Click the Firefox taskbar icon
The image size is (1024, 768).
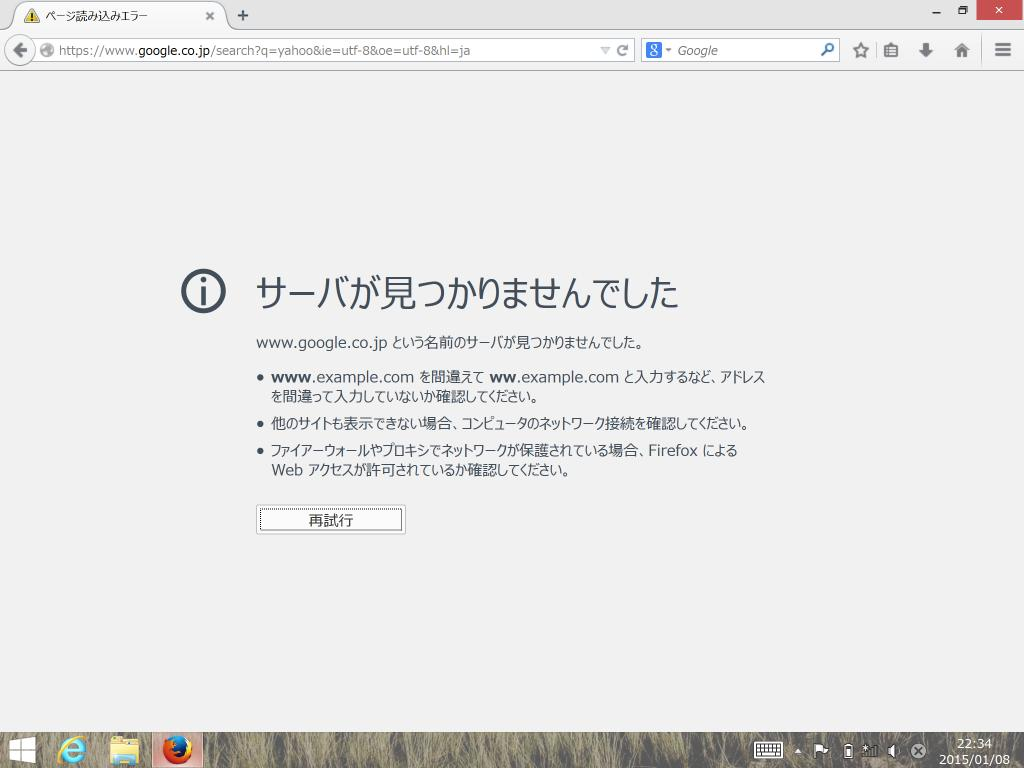(177, 750)
